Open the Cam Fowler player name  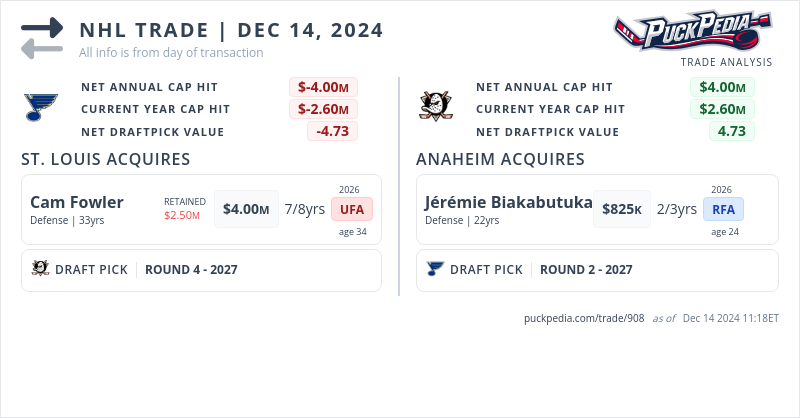pos(77,203)
